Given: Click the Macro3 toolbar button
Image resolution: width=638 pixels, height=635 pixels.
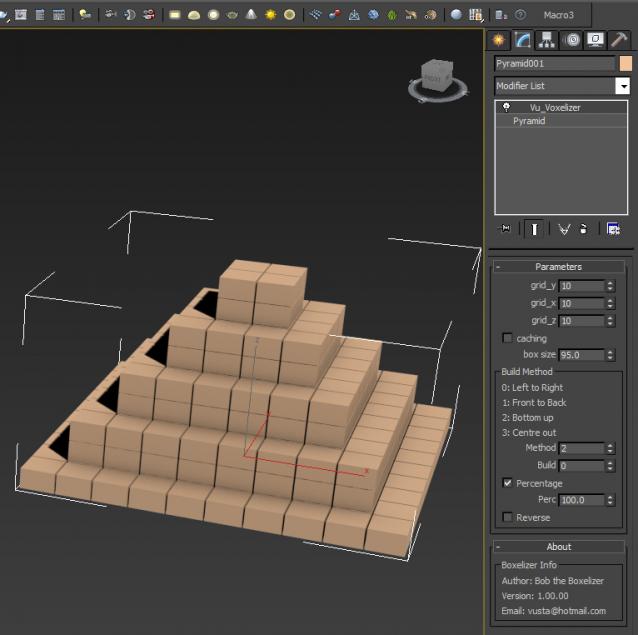Looking at the screenshot, I should (x=559, y=15).
